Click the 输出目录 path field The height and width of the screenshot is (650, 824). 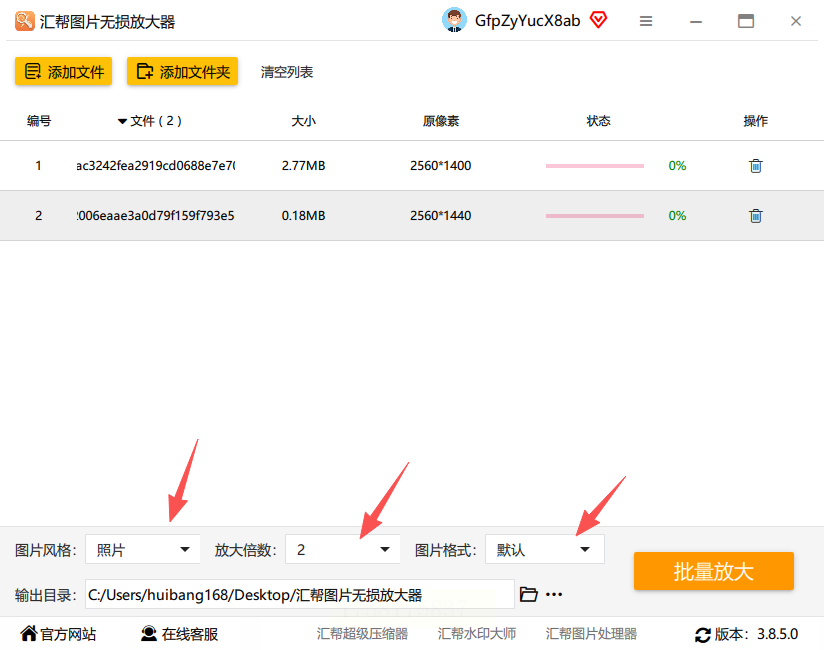300,594
